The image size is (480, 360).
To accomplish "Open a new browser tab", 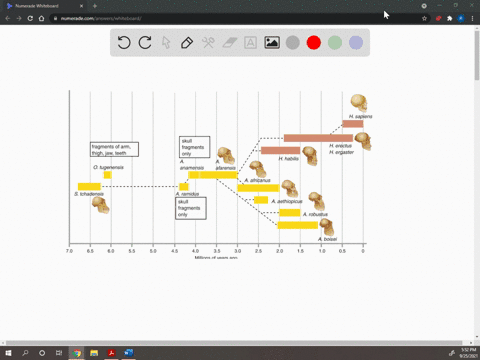I will point(95,6).
